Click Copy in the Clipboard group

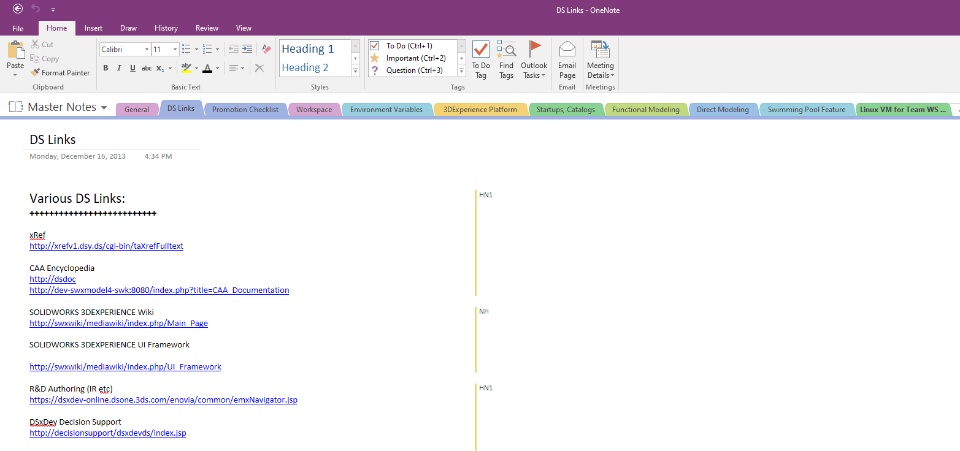coord(45,59)
